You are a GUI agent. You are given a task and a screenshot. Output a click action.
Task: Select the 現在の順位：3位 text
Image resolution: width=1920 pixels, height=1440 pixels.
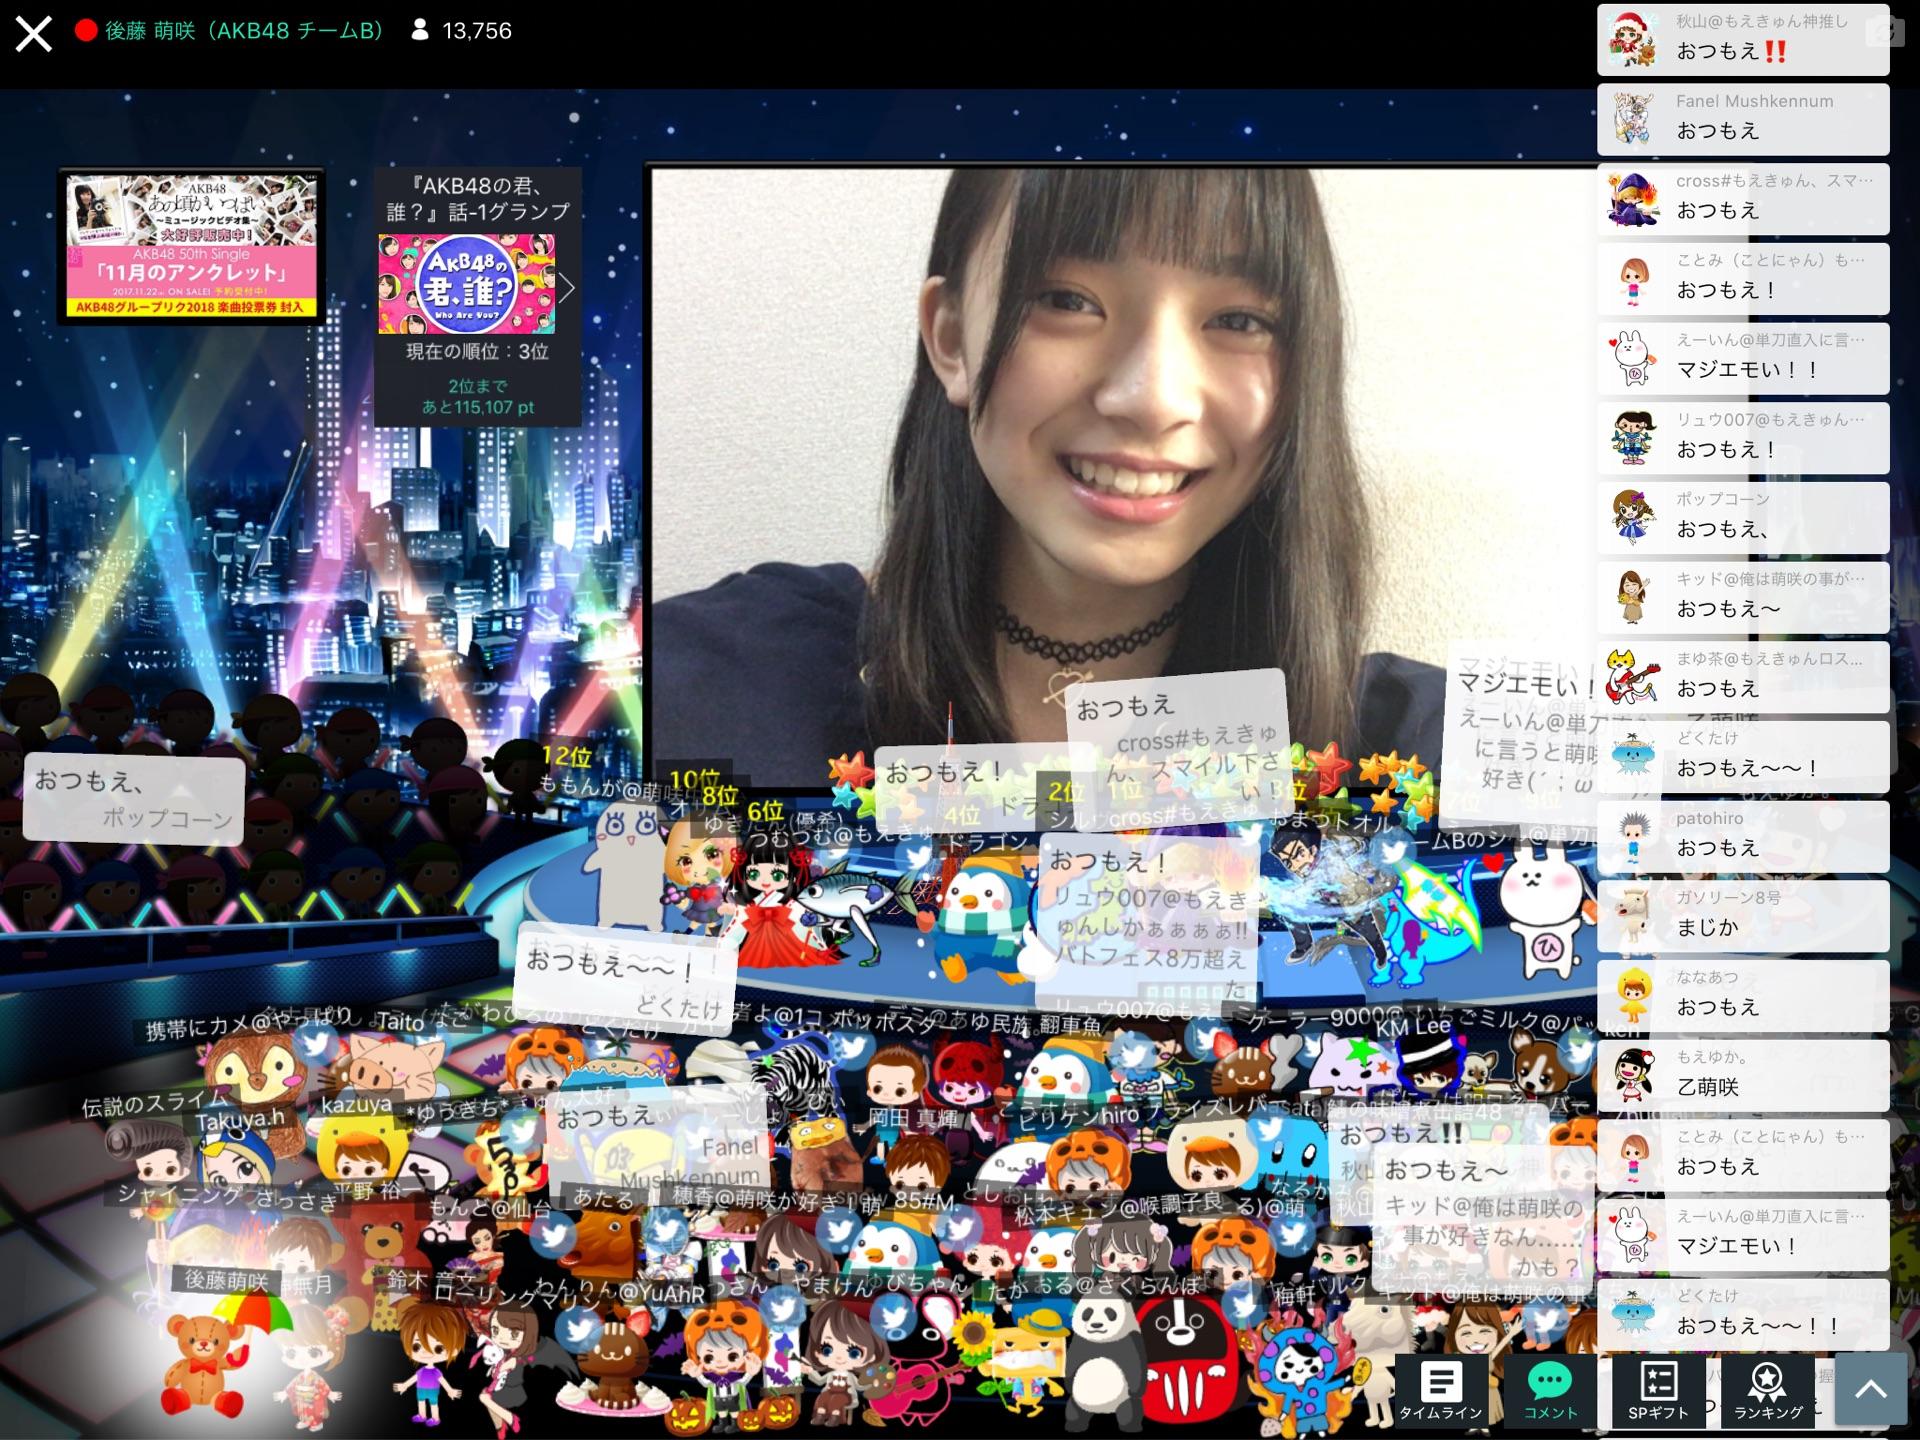click(x=477, y=352)
